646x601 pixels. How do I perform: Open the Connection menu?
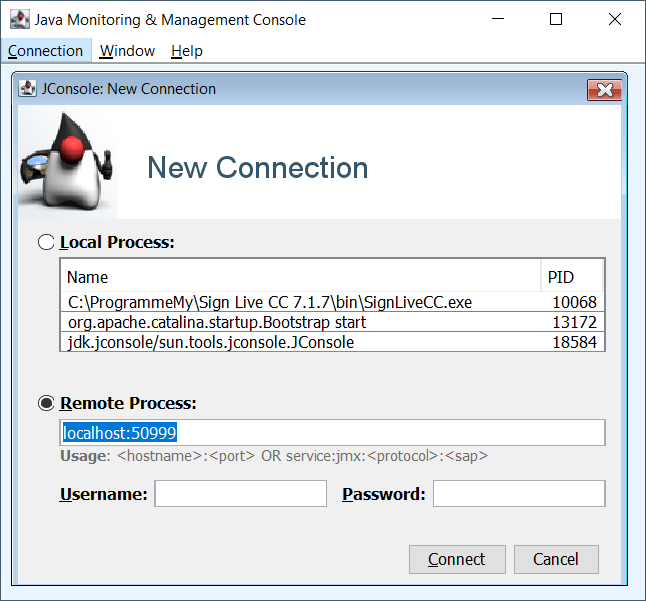pyautogui.click(x=45, y=51)
